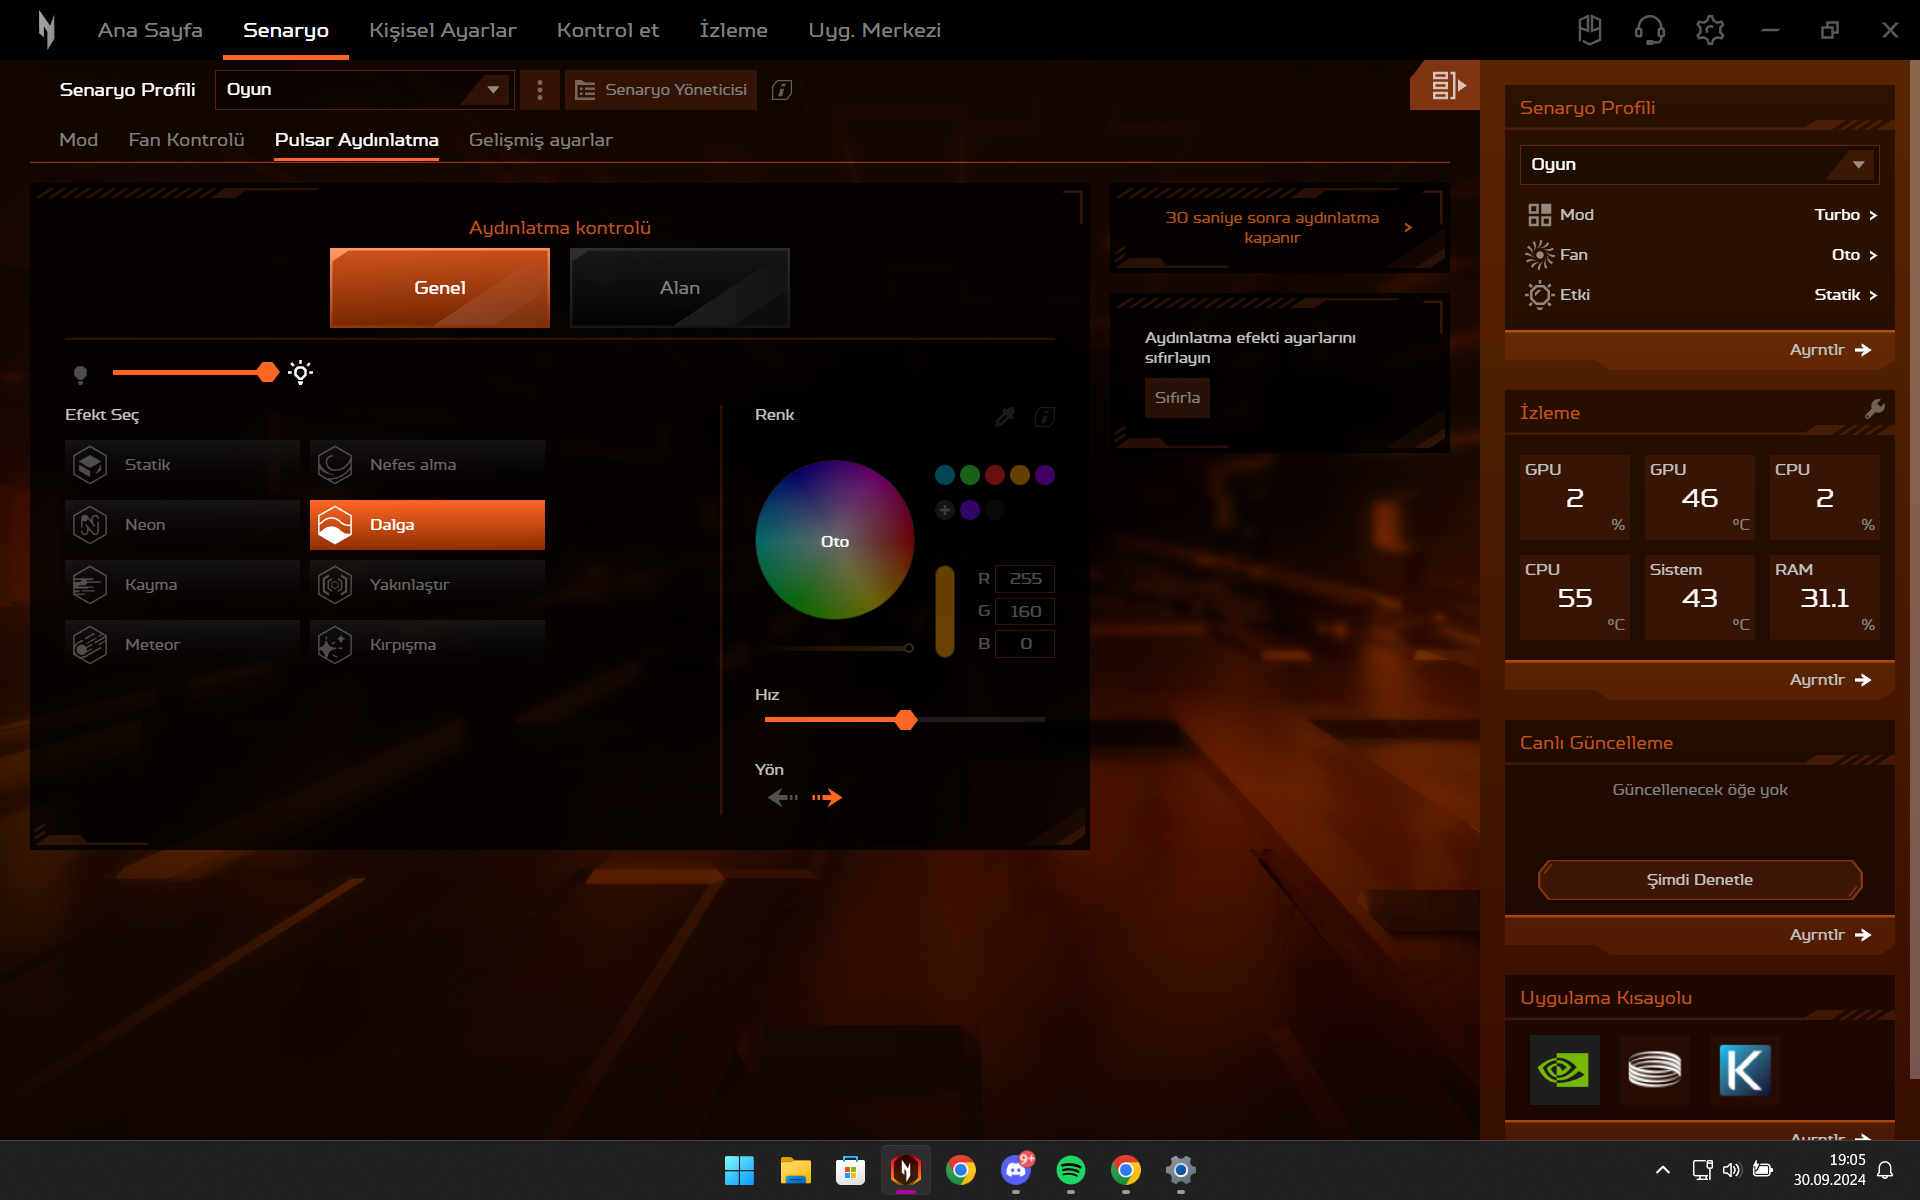The height and width of the screenshot is (1200, 1920).
Task: Open the Senaryo Profili Oyun dropdown
Action: (365, 90)
